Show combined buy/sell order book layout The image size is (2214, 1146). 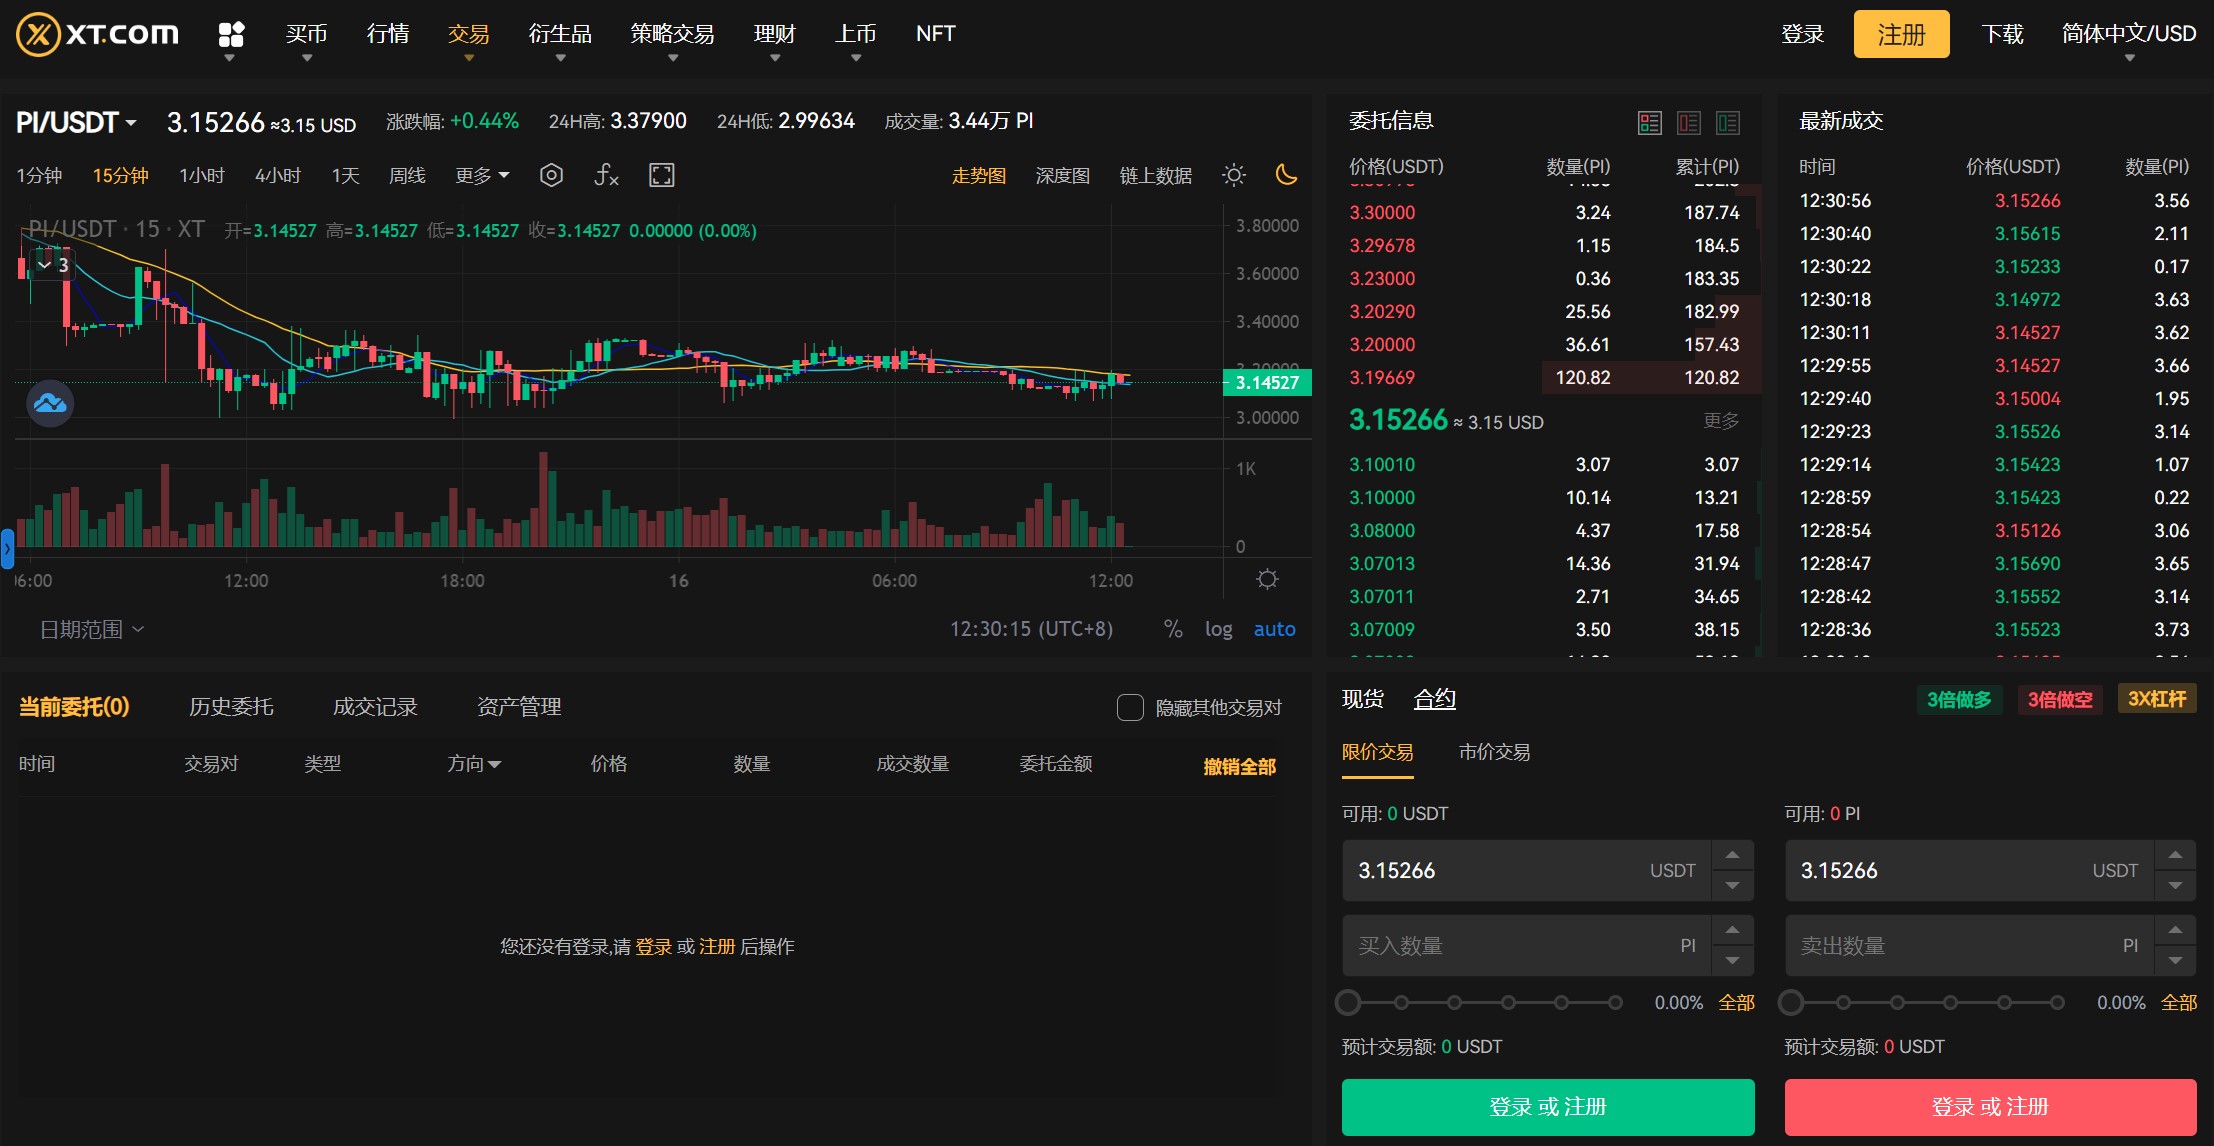pos(1650,122)
